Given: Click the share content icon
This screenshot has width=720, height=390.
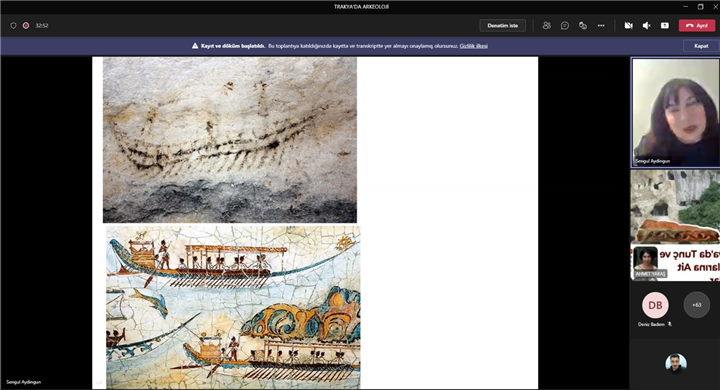Looking at the screenshot, I should [664, 26].
